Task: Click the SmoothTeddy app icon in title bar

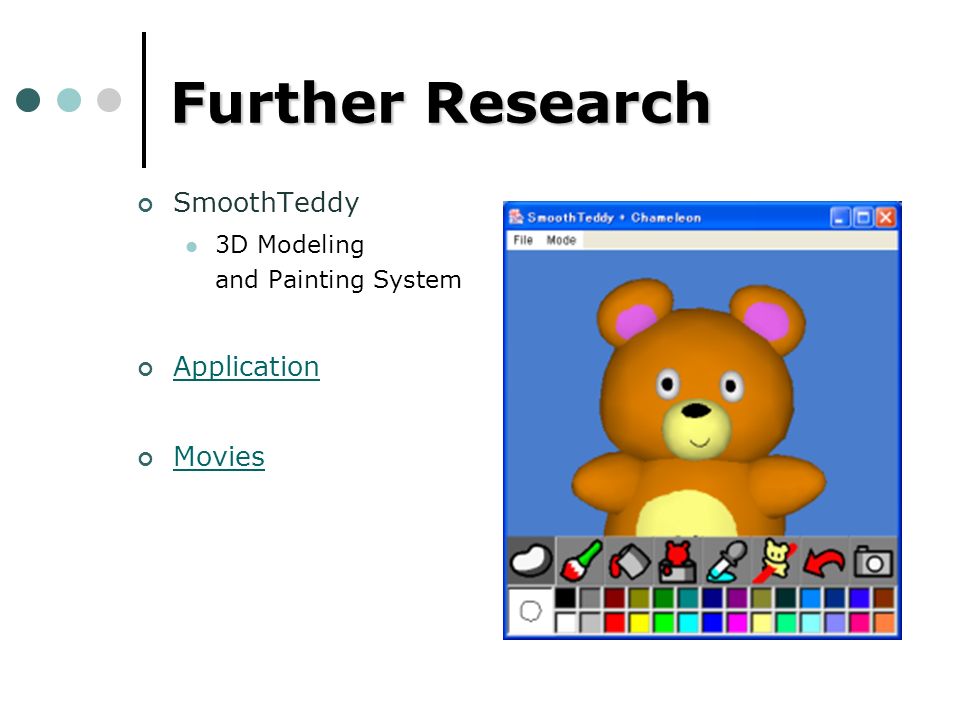Action: point(516,217)
